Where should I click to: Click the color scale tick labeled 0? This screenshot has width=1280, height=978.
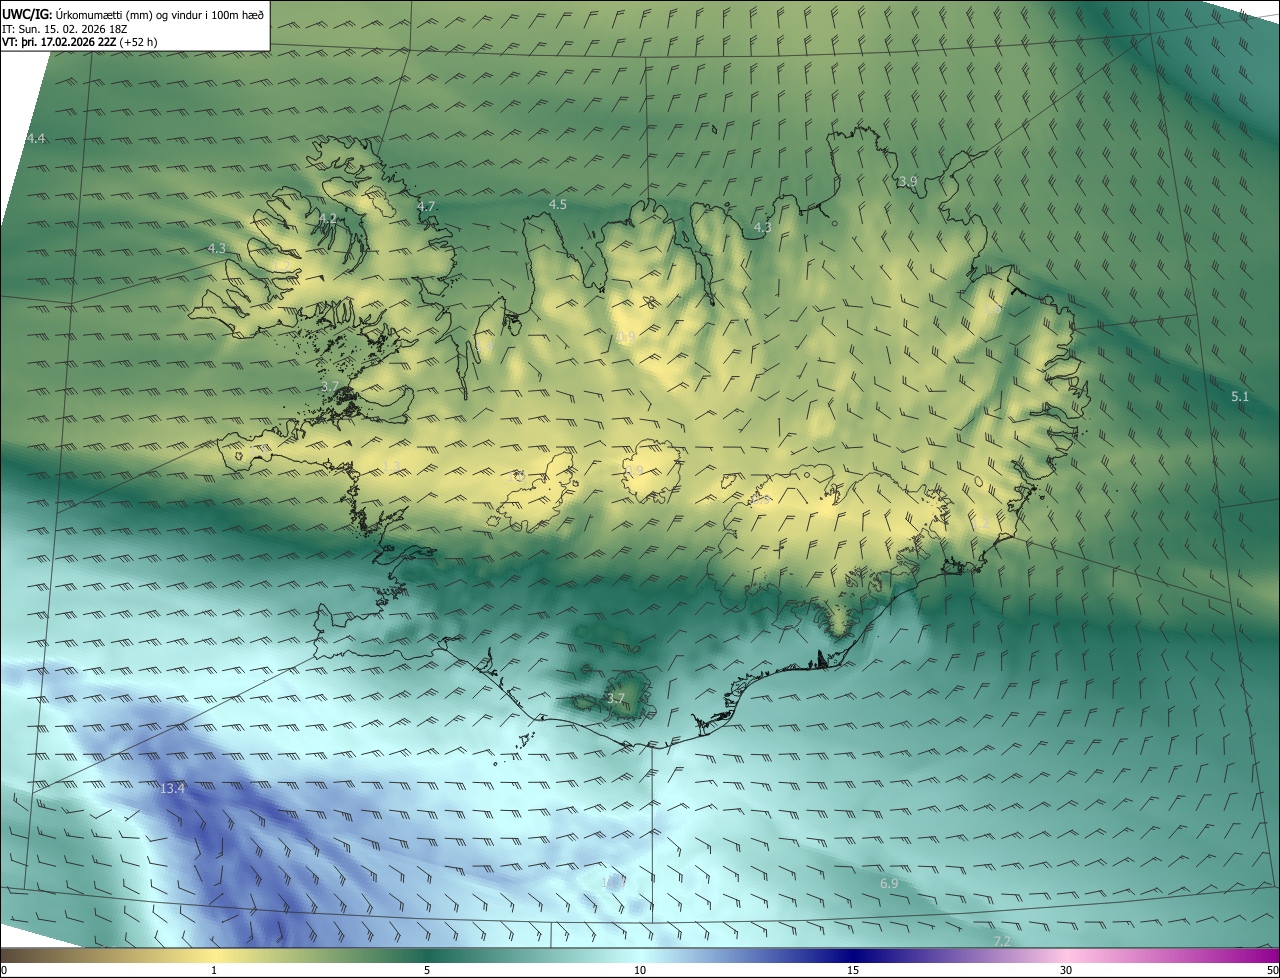pyautogui.click(x=4, y=970)
